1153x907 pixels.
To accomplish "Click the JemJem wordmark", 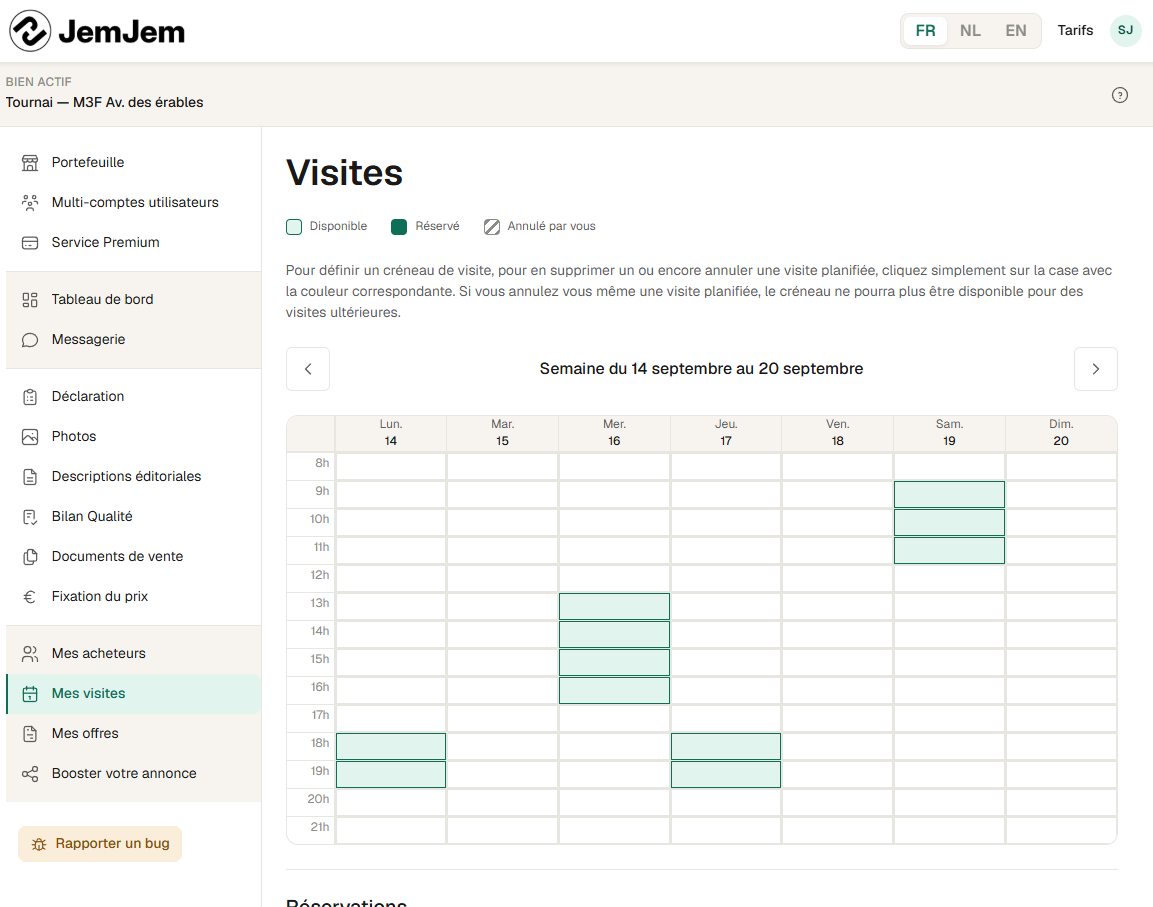I will [121, 32].
